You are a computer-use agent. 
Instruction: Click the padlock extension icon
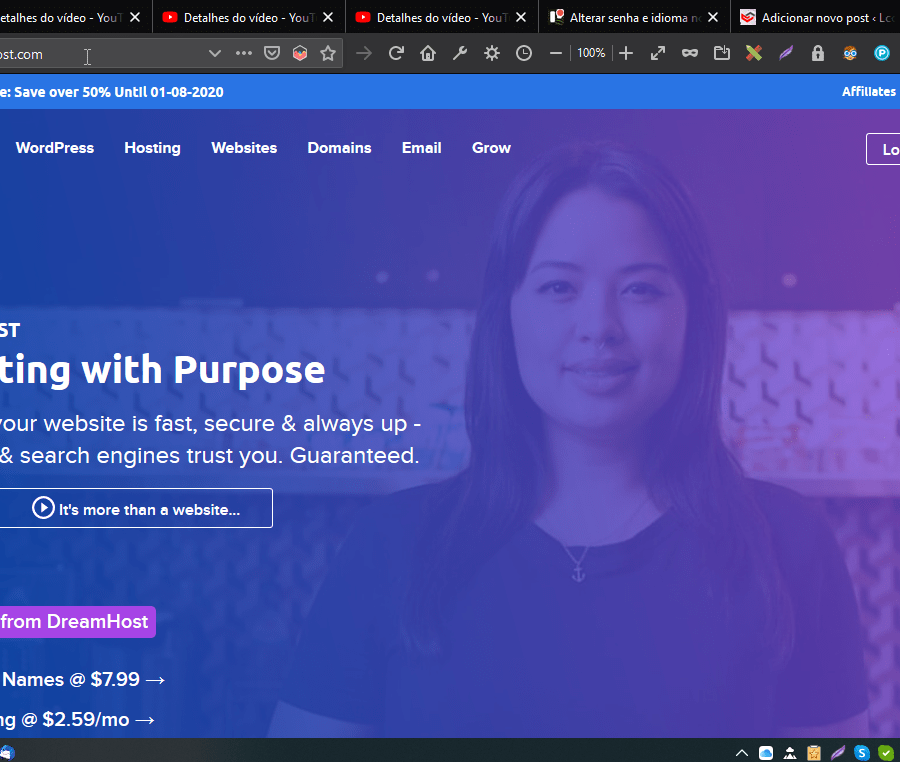(817, 53)
